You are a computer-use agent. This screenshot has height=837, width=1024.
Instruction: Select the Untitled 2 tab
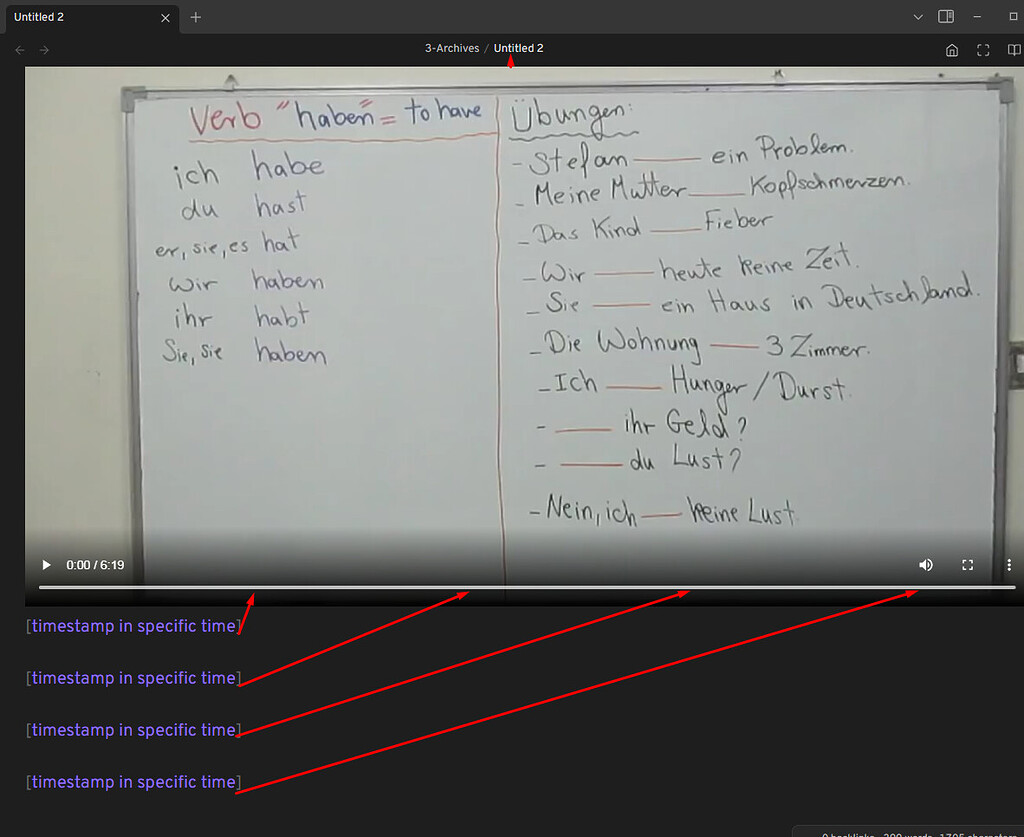pyautogui.click(x=92, y=18)
